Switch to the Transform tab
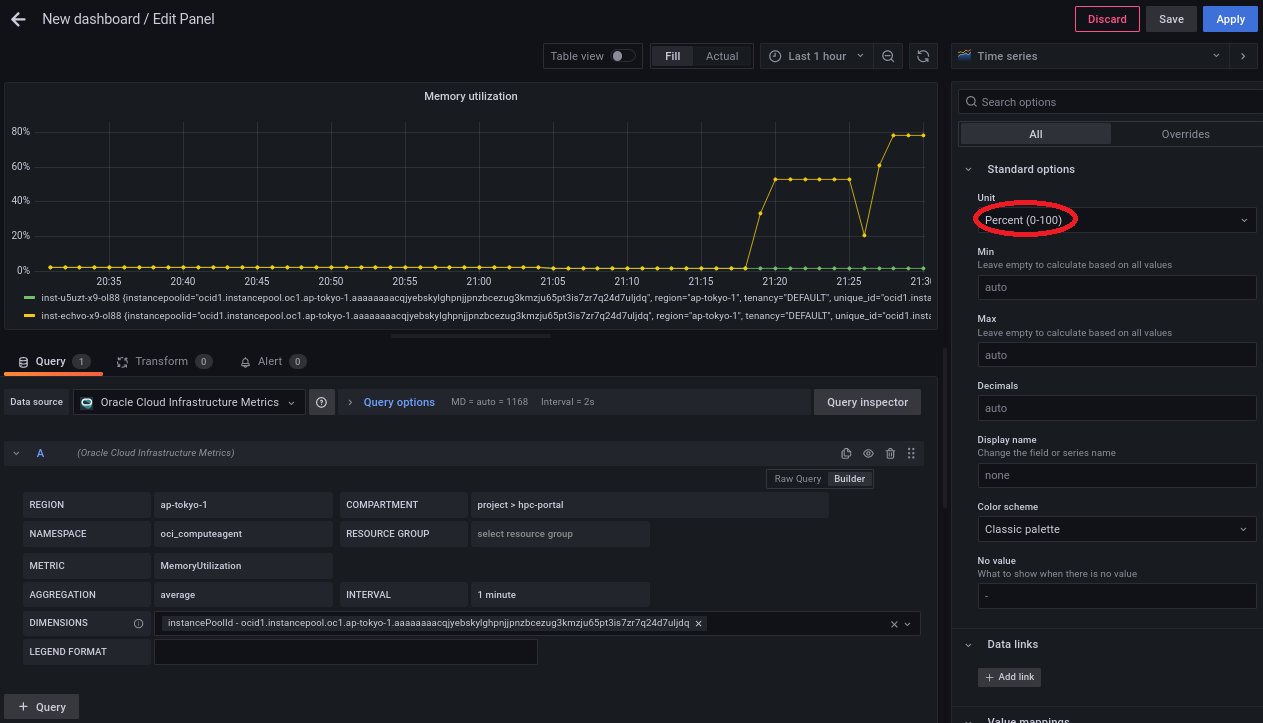1263x723 pixels. click(161, 361)
